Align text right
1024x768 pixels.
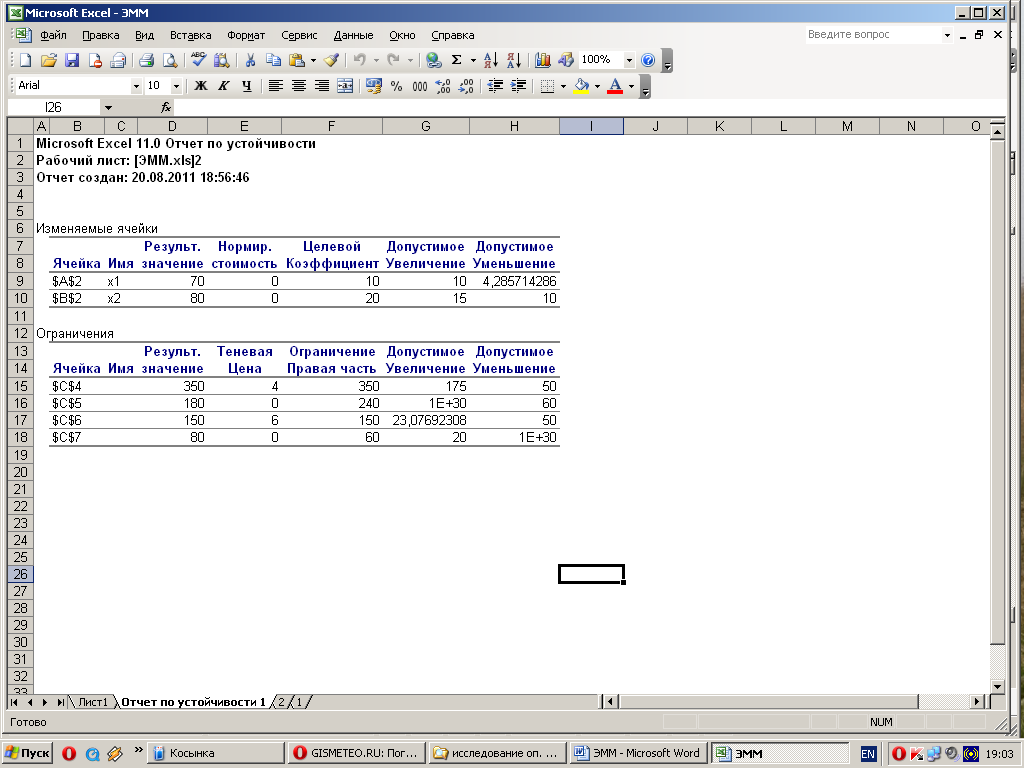click(x=321, y=86)
